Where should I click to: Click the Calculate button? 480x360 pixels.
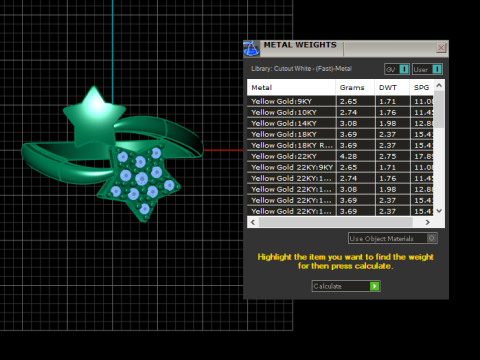(x=346, y=286)
